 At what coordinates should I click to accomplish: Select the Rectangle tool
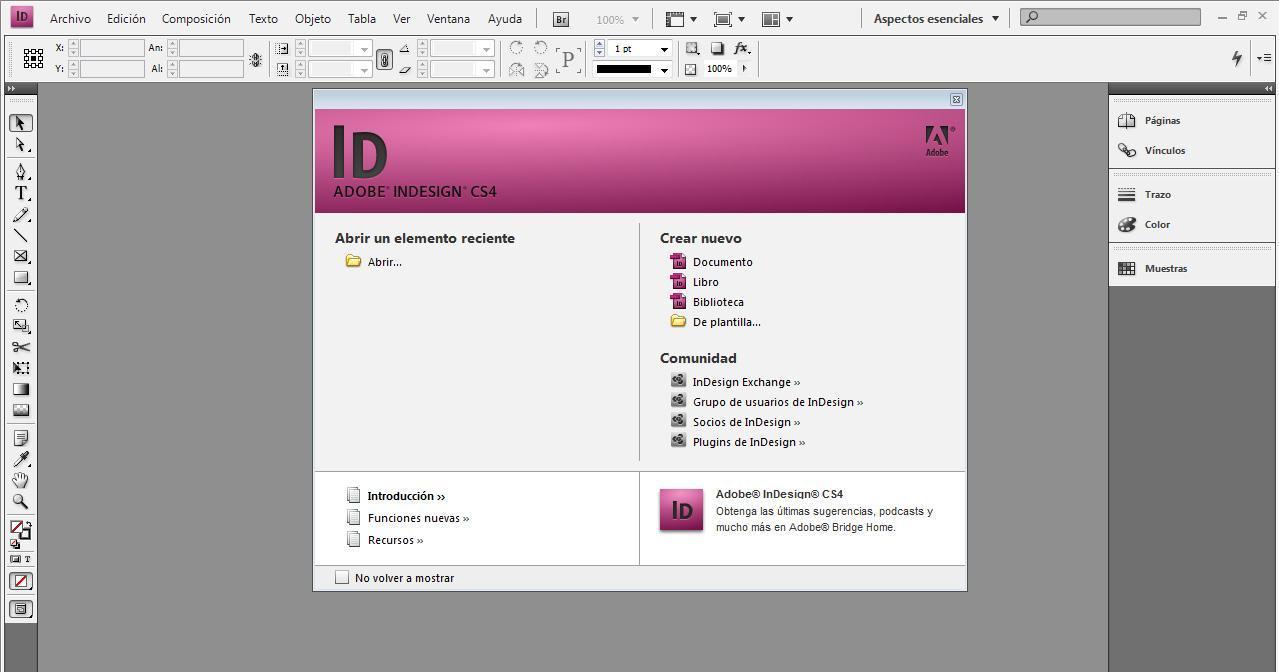click(20, 278)
